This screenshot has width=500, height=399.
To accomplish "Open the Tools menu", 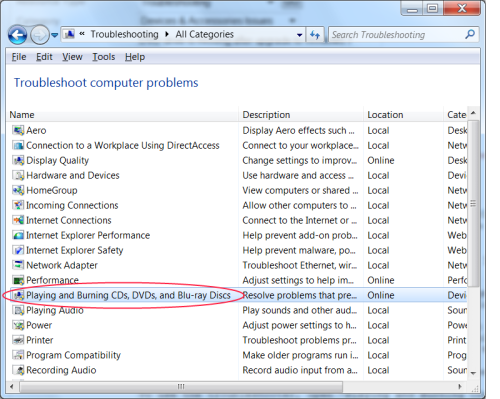I will pyautogui.click(x=104, y=57).
